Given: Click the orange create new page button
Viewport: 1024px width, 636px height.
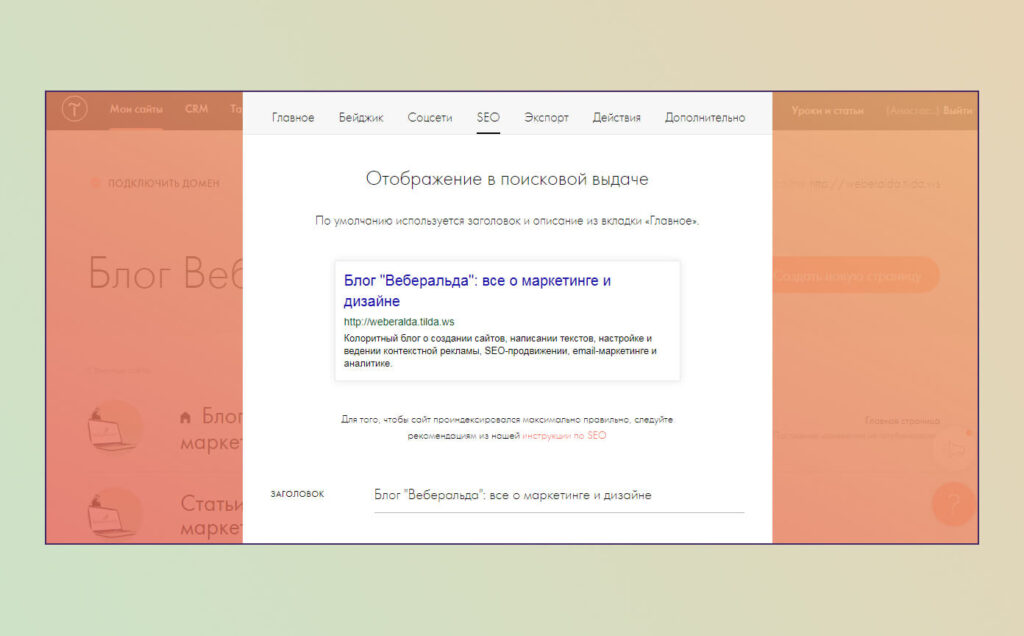Looking at the screenshot, I should pos(855,276).
